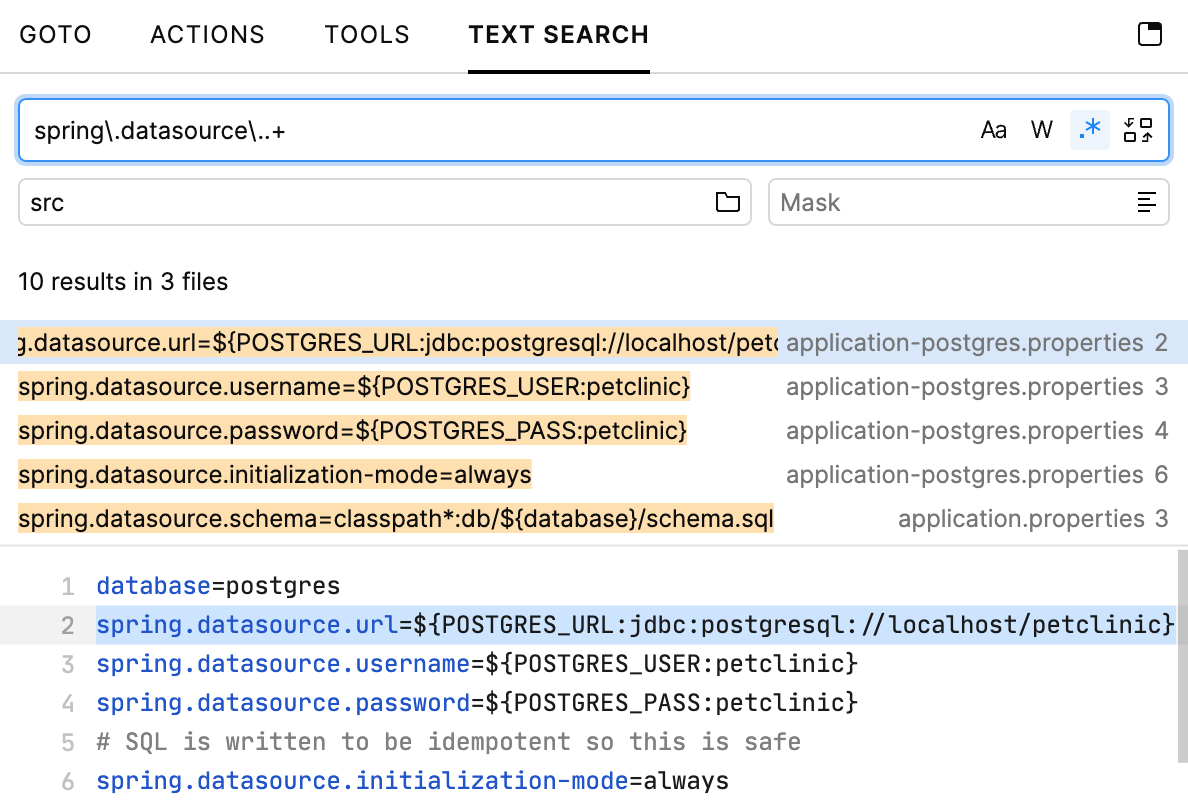Disable the regular expressions .* toggle
This screenshot has height=802, width=1188.
click(1089, 129)
